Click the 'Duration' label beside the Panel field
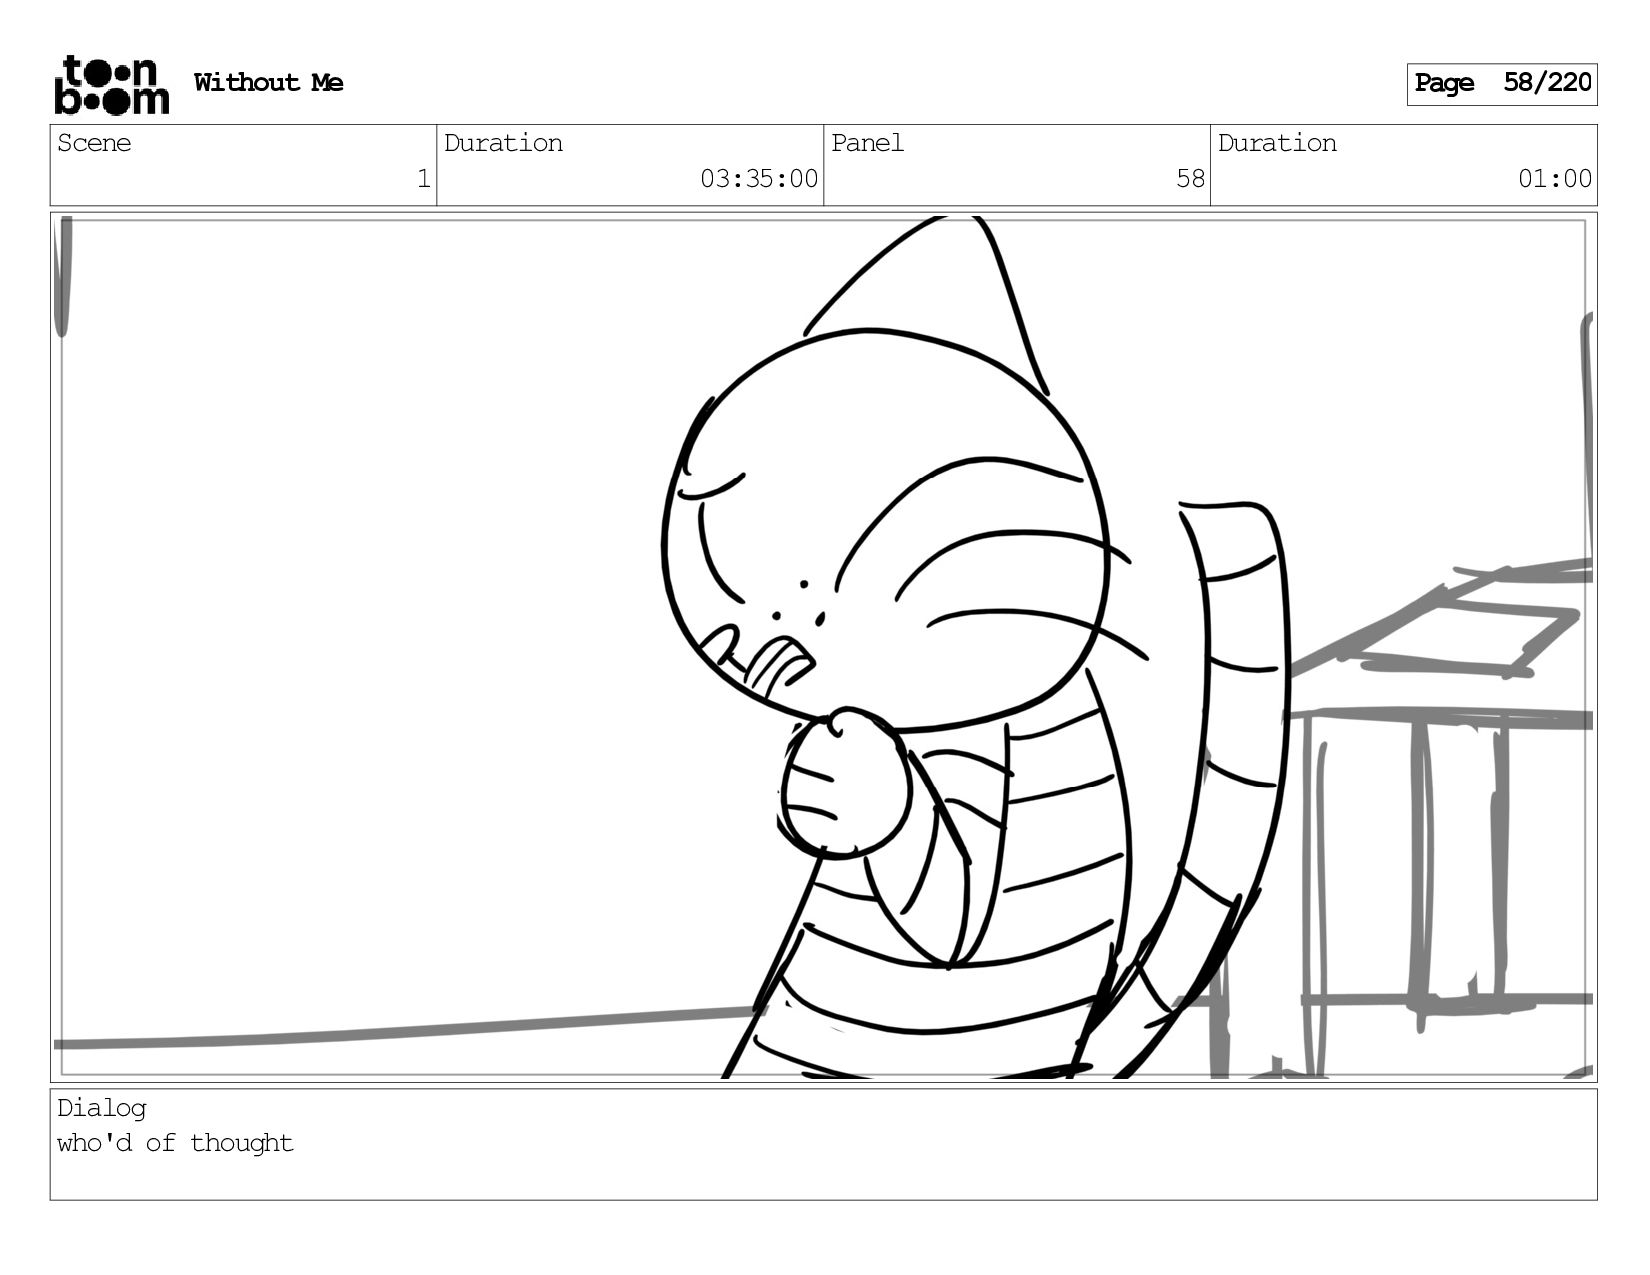This screenshot has height=1275, width=1650. pyautogui.click(x=1277, y=143)
